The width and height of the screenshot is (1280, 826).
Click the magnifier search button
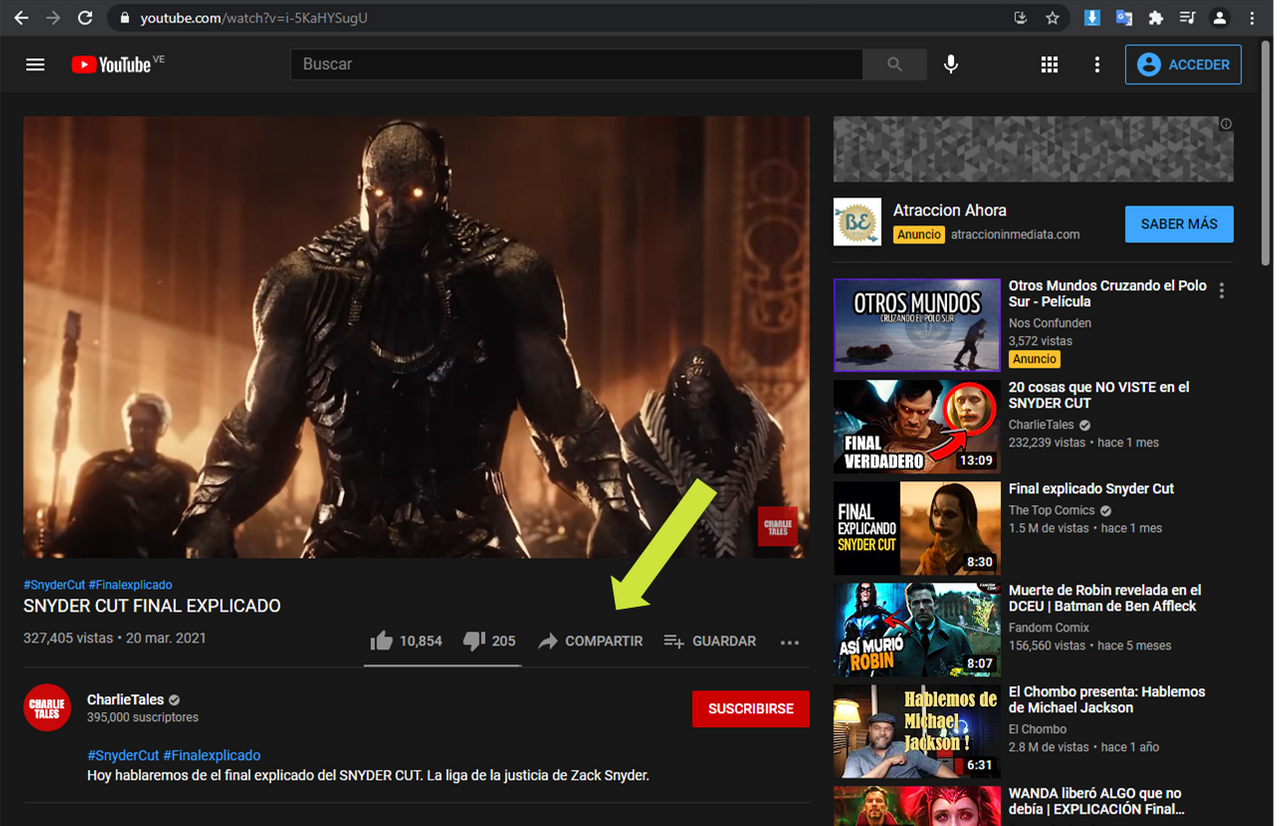coord(894,64)
